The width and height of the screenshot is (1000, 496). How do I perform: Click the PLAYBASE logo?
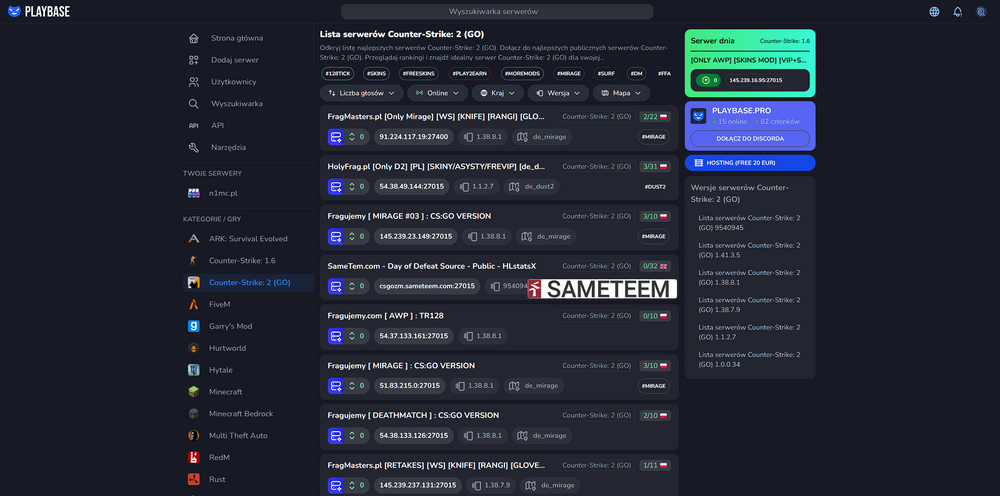(x=39, y=11)
